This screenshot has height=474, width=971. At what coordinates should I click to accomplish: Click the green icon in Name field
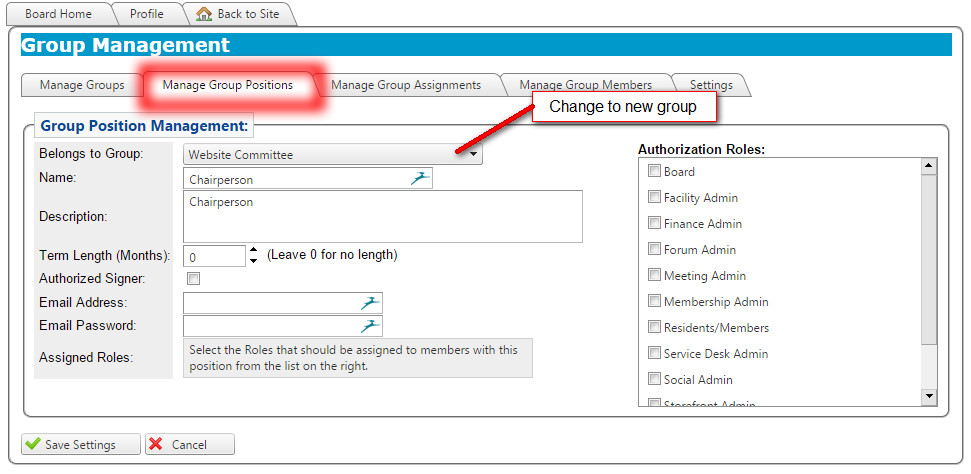[x=420, y=179]
